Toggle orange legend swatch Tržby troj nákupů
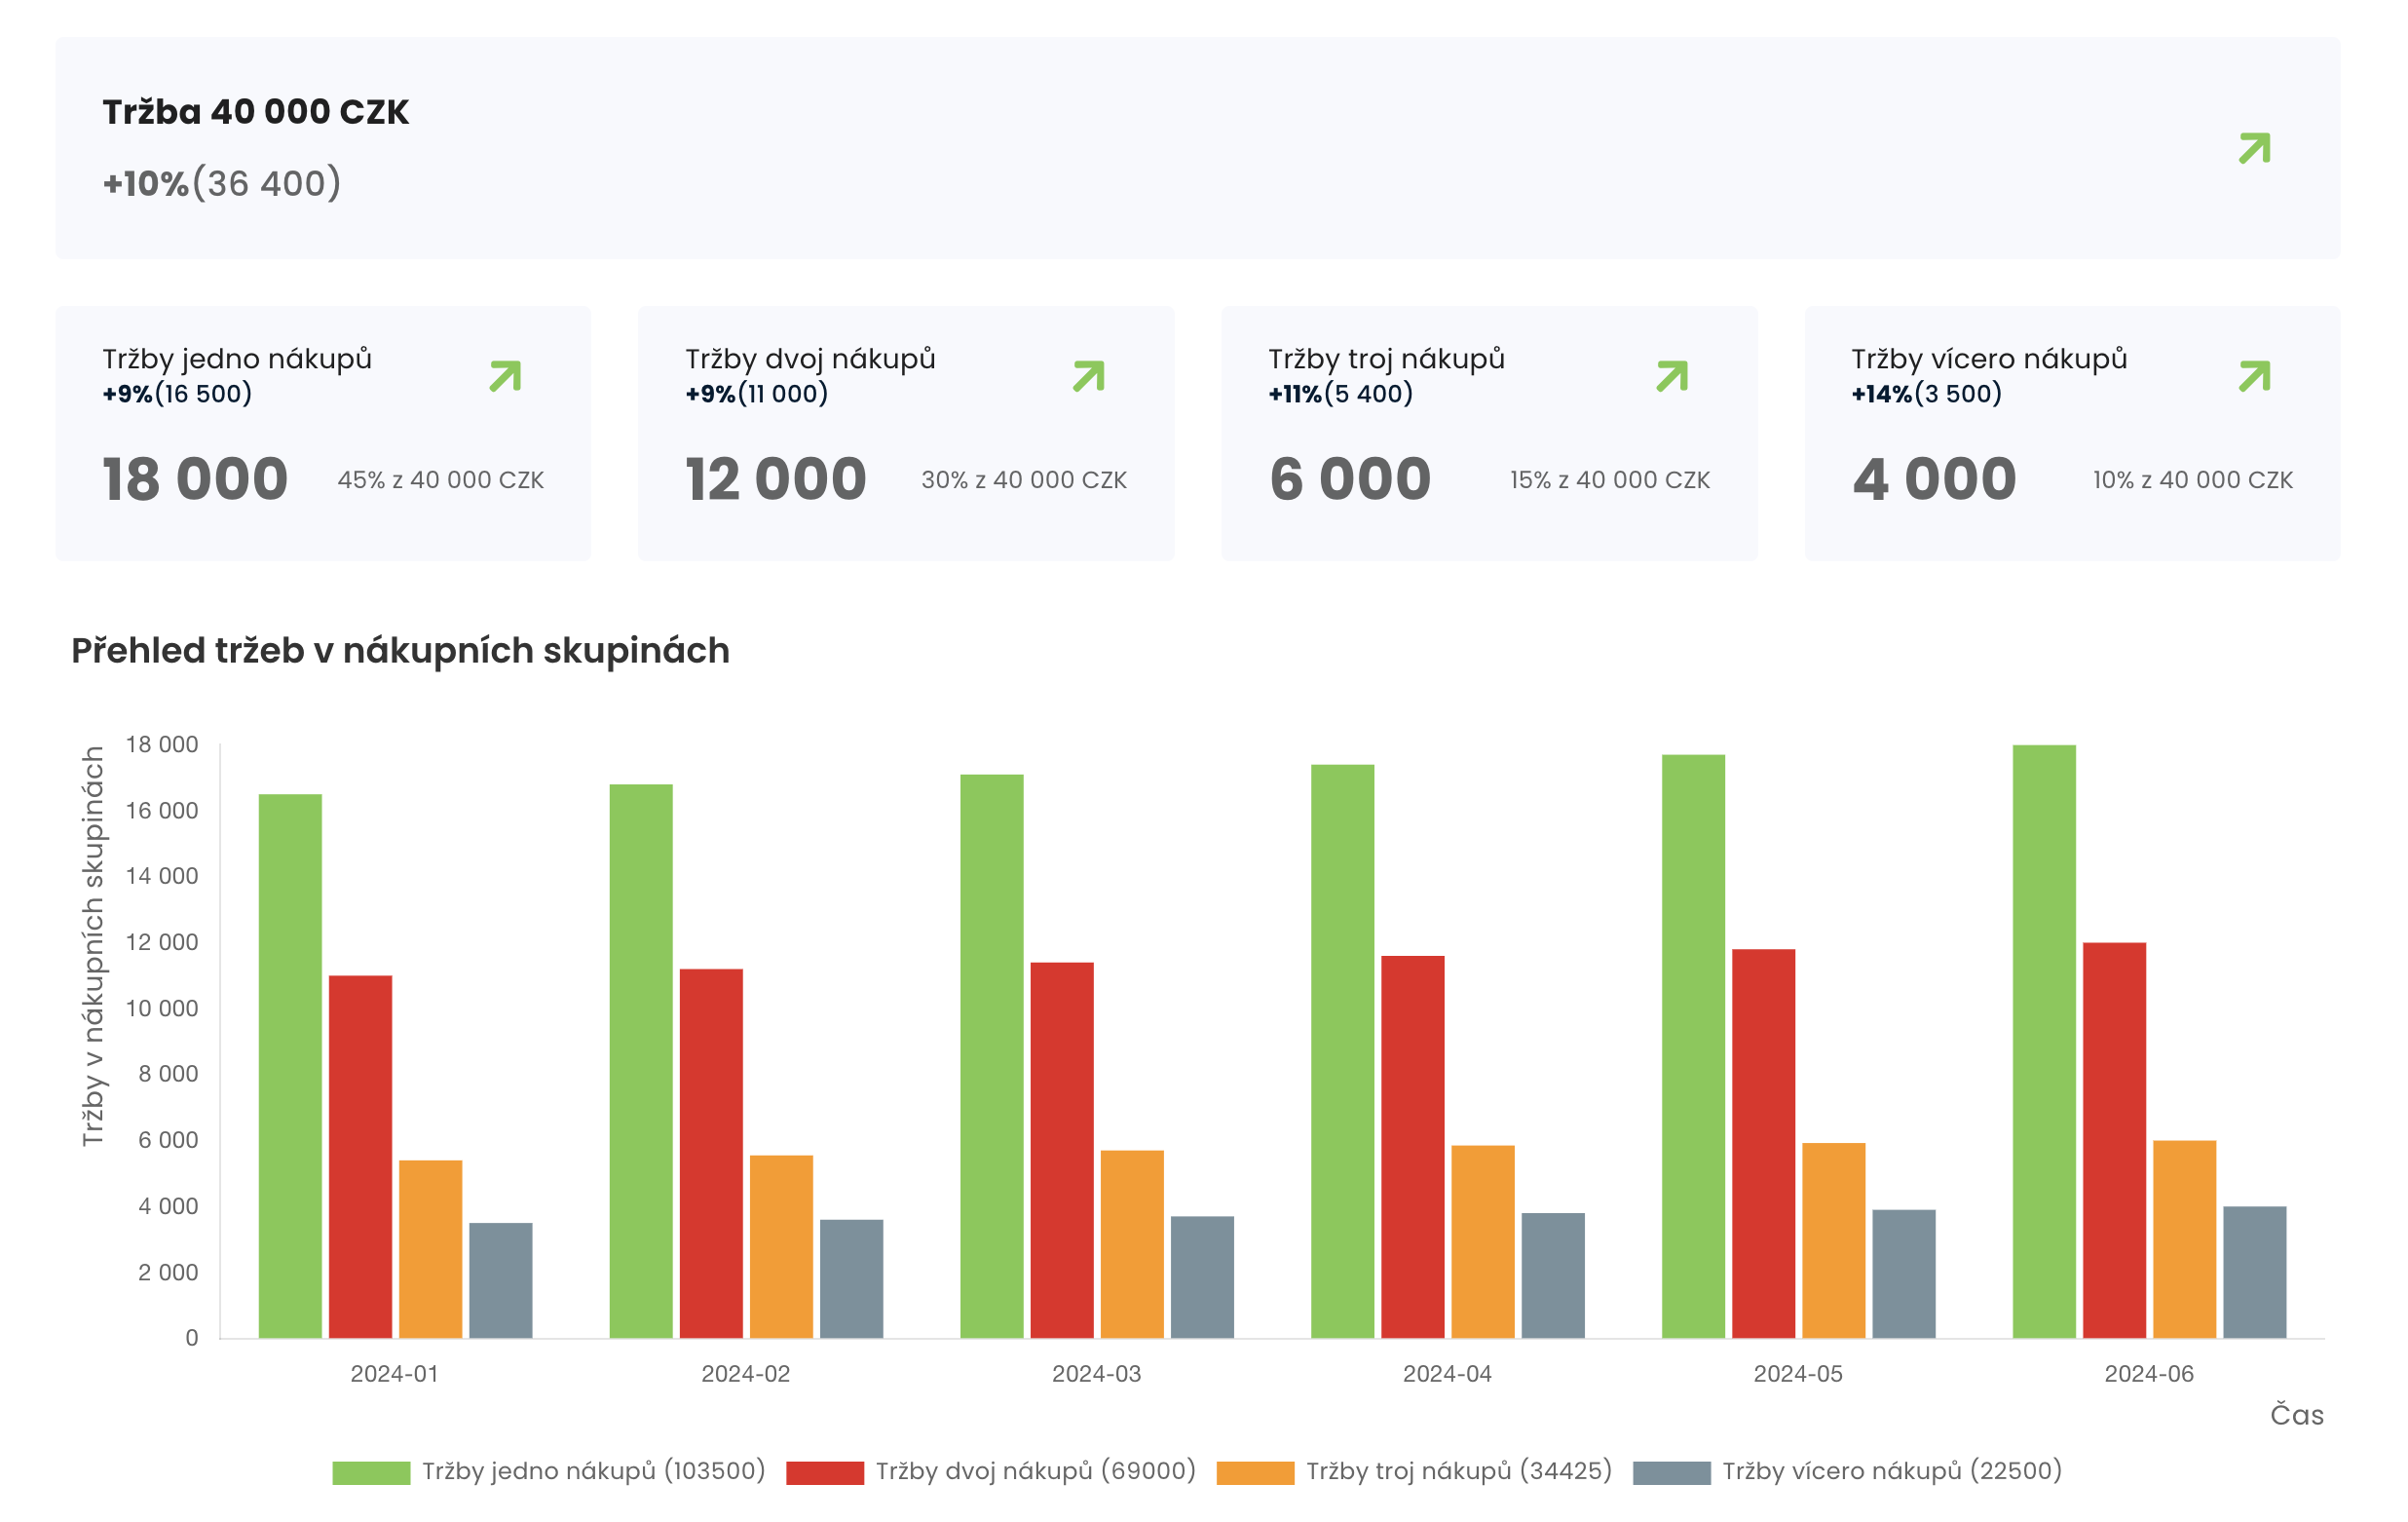The height and width of the screenshot is (1522, 2408). (x=1255, y=1472)
